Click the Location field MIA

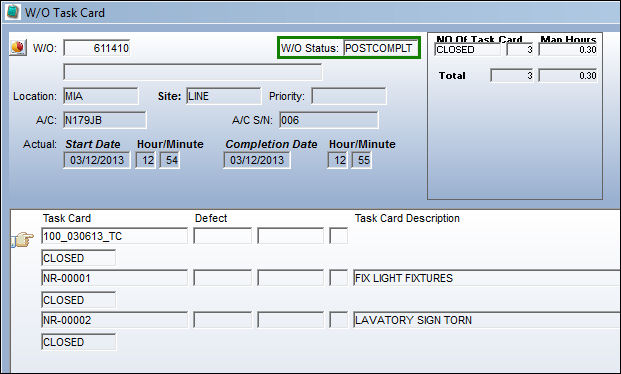101,96
